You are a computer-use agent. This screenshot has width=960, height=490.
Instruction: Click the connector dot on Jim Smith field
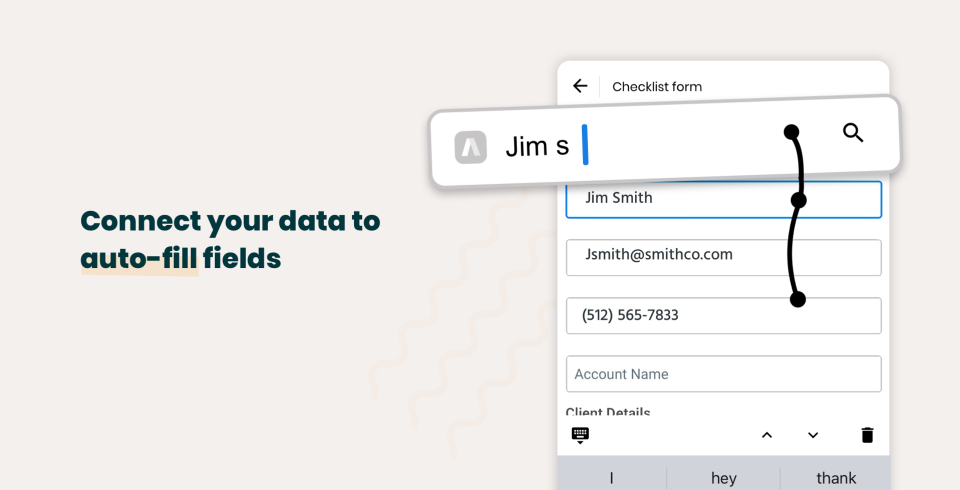pos(798,200)
